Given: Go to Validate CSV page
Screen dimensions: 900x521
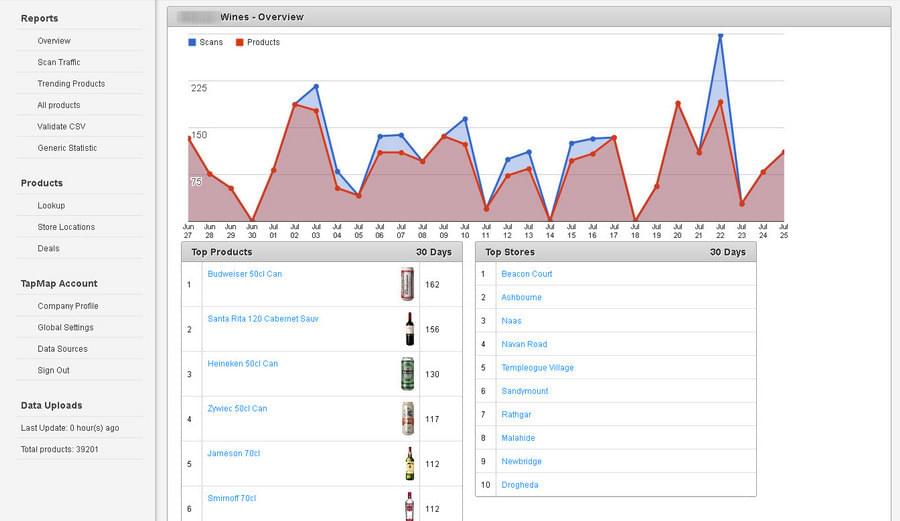Looking at the screenshot, I should pyautogui.click(x=61, y=126).
